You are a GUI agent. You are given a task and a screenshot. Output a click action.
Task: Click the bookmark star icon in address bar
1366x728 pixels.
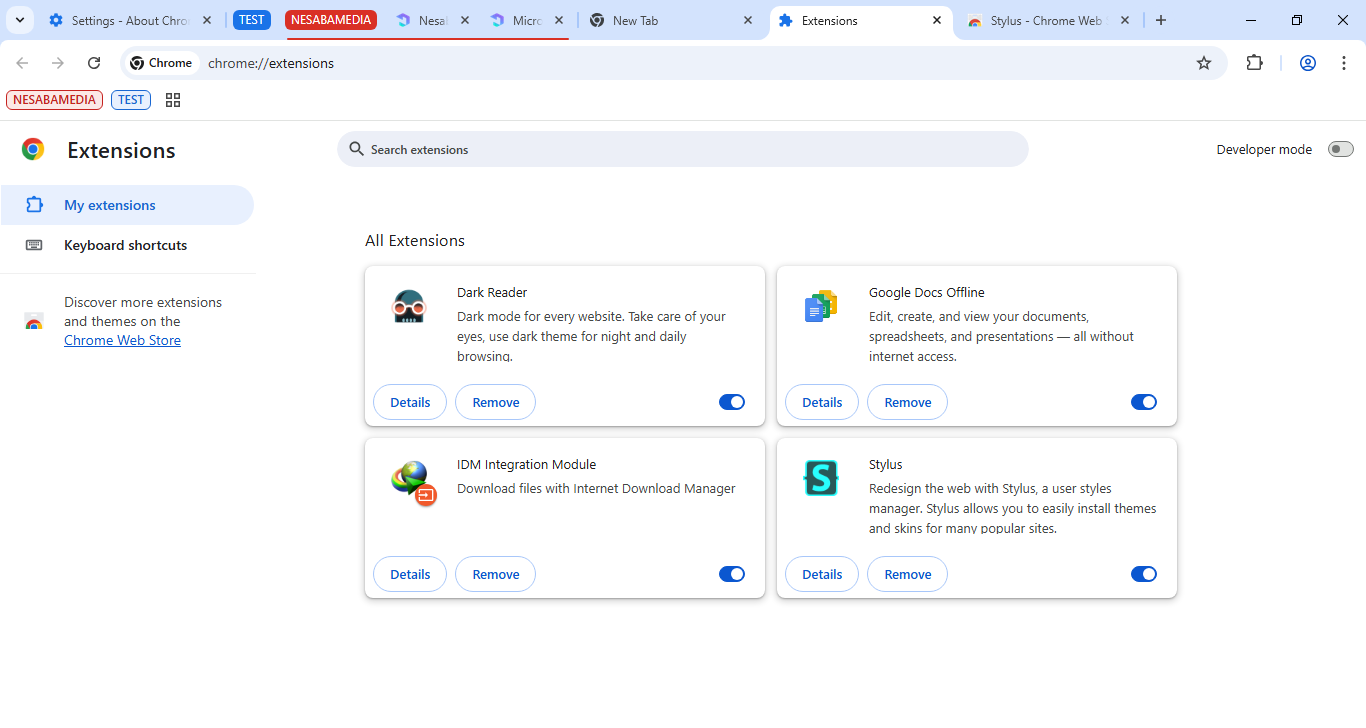coord(1204,63)
